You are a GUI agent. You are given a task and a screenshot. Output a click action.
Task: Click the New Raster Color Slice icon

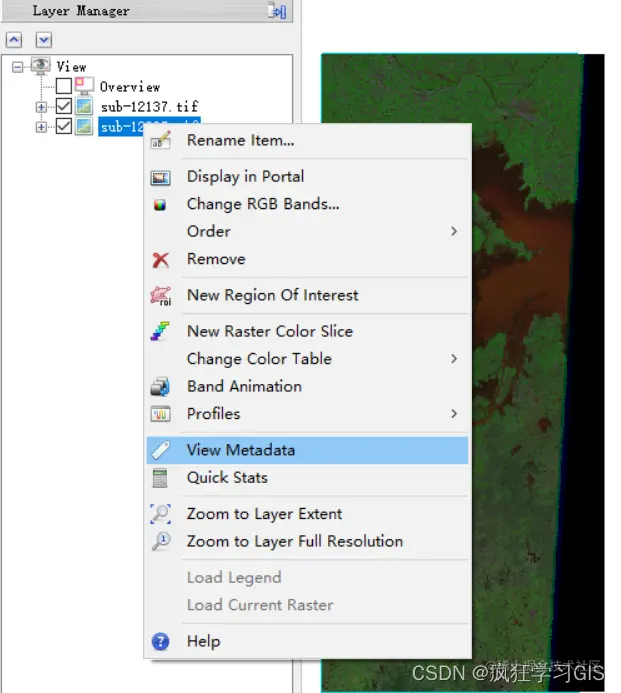pos(160,331)
